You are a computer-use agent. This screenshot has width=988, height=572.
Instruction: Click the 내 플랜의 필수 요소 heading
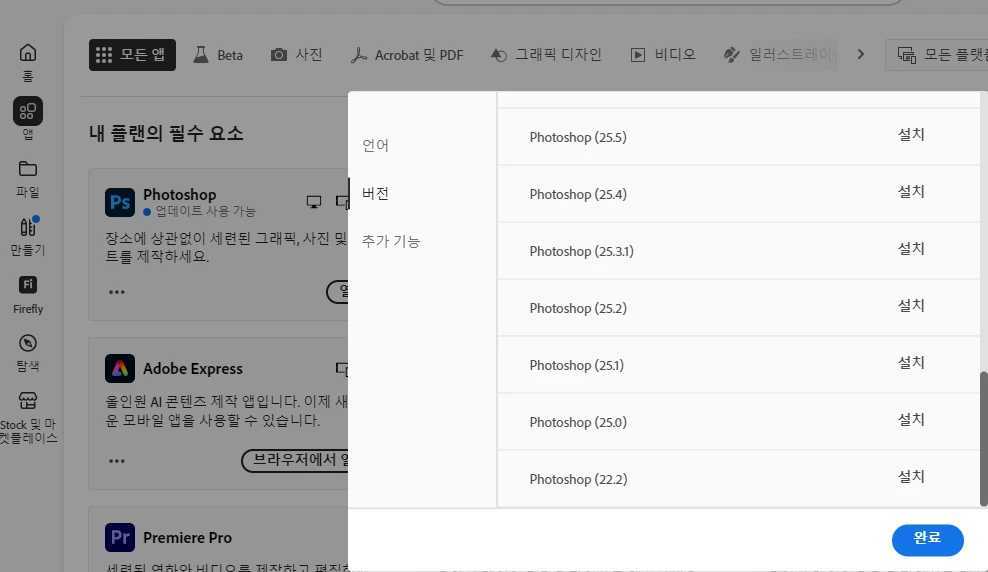coord(166,134)
